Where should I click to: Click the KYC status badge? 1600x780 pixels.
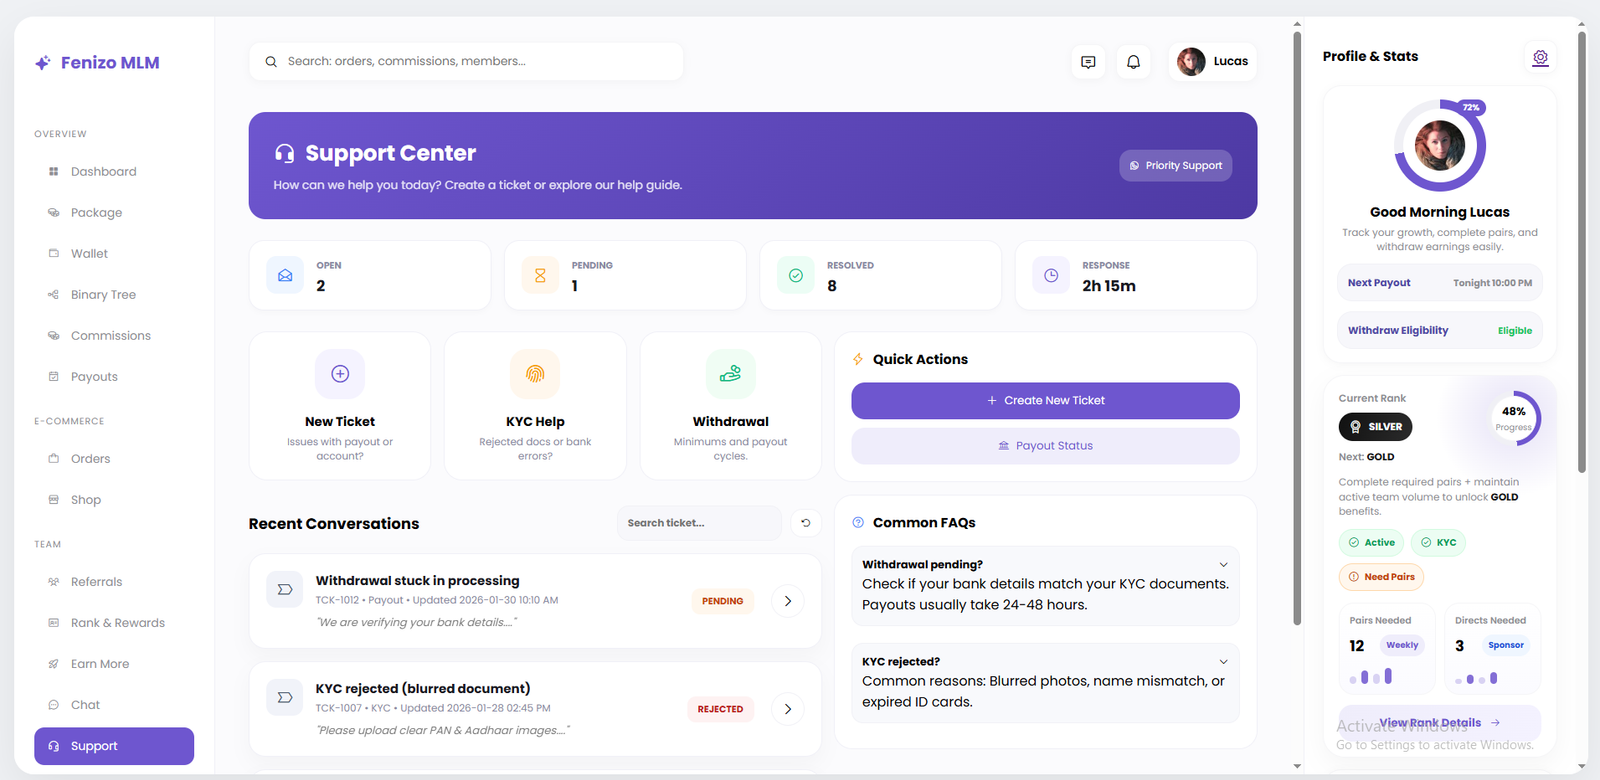coord(1438,542)
